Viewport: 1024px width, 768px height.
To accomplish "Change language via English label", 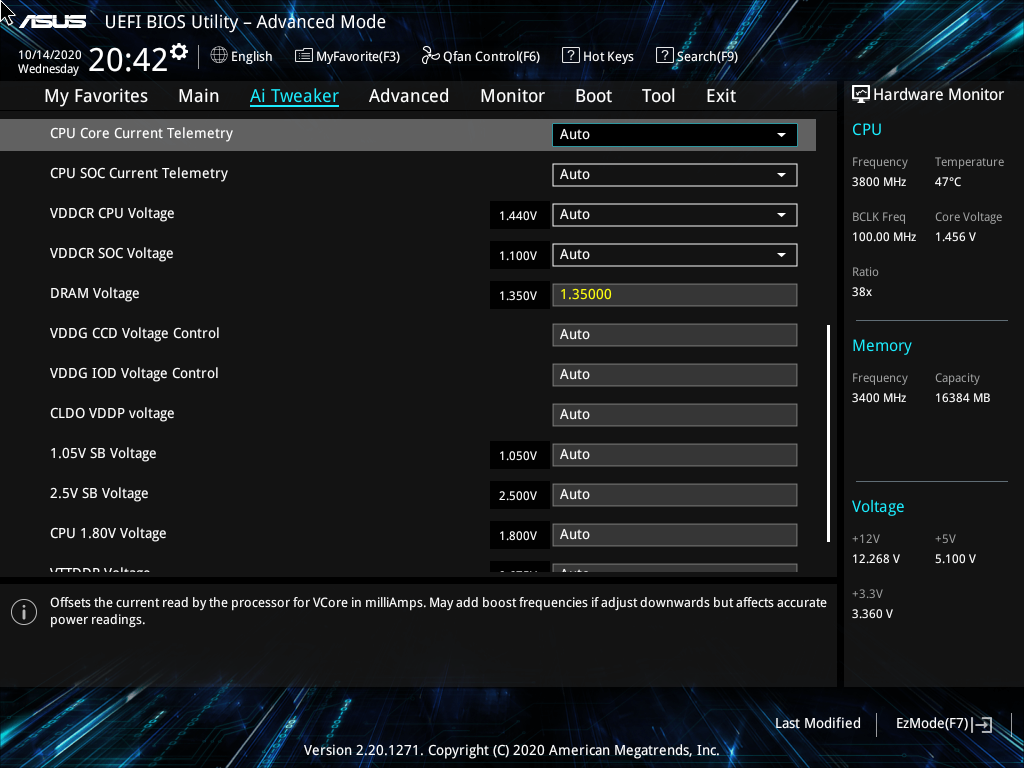I will point(251,57).
